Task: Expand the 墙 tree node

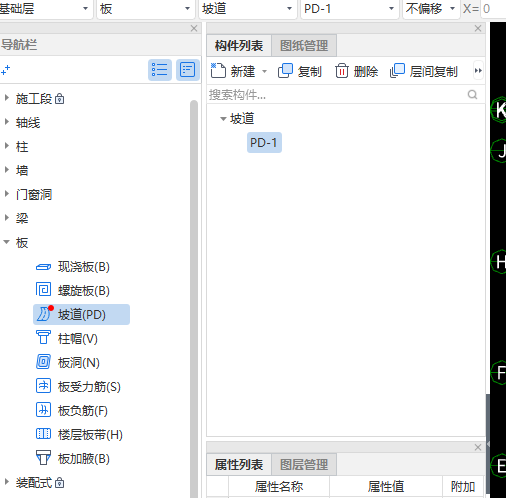Action: click(6, 170)
